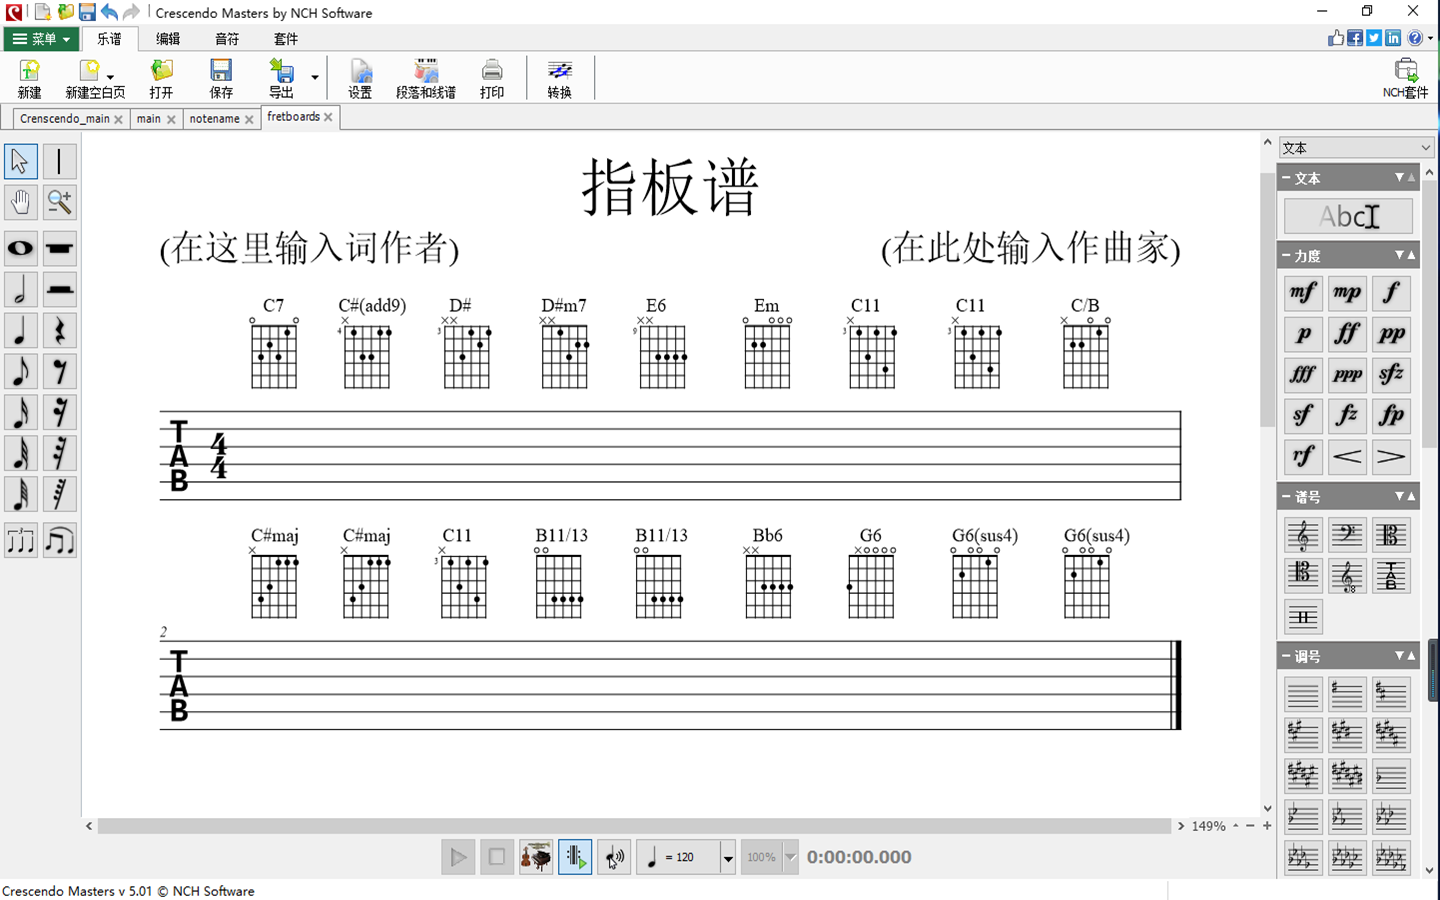Close the fretboards document tab
Viewport: 1440px width, 900px height.
point(328,117)
